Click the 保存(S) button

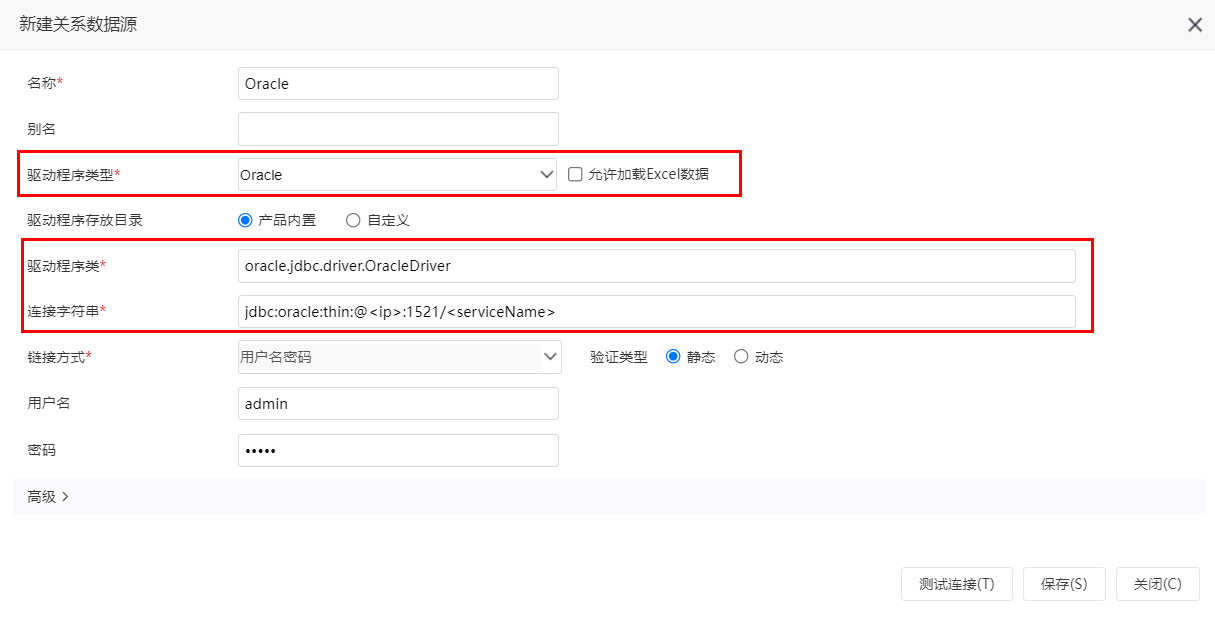(1064, 584)
